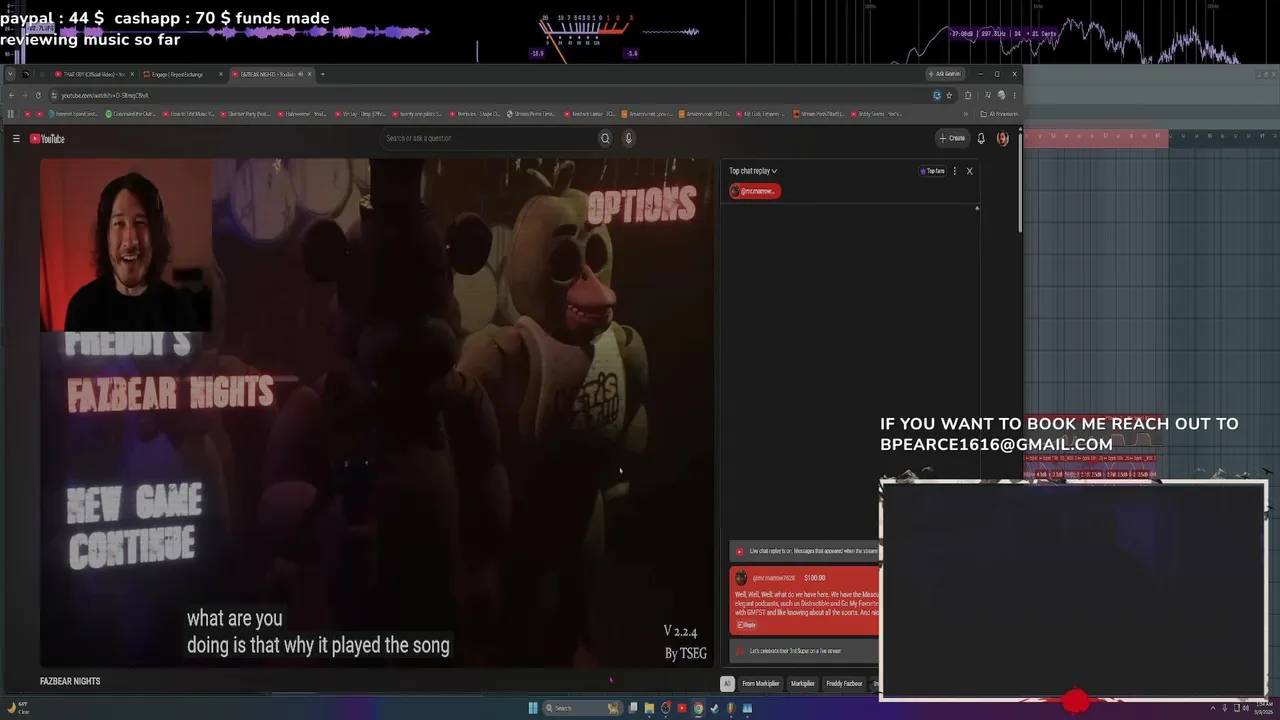Switch to Chrome on the taskbar

(698, 708)
